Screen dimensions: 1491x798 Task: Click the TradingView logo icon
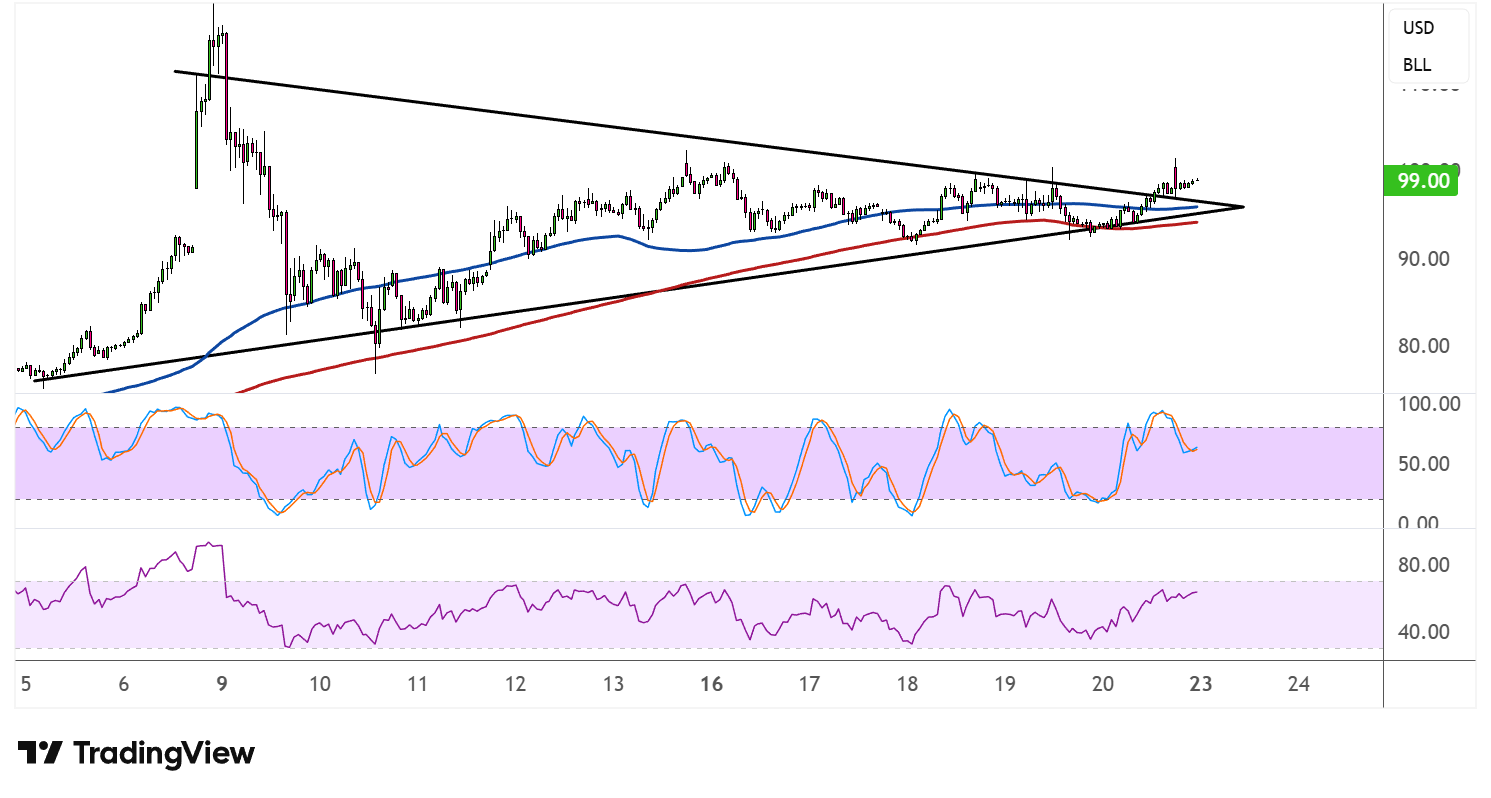(40, 753)
